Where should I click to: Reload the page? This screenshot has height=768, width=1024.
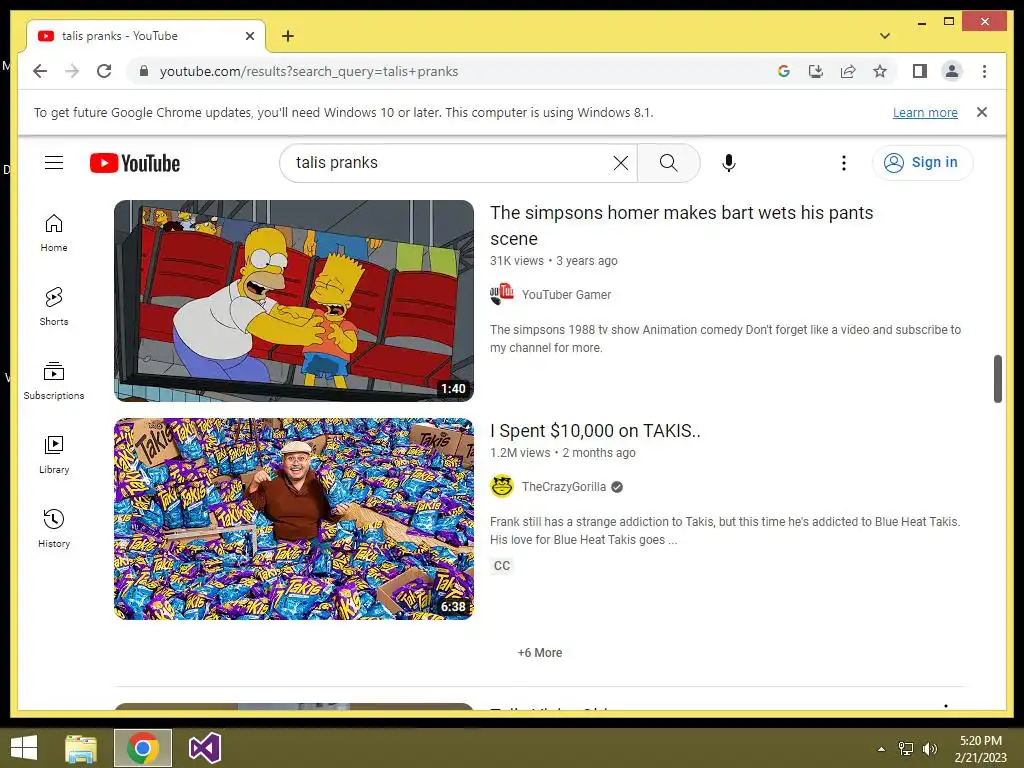click(x=104, y=71)
